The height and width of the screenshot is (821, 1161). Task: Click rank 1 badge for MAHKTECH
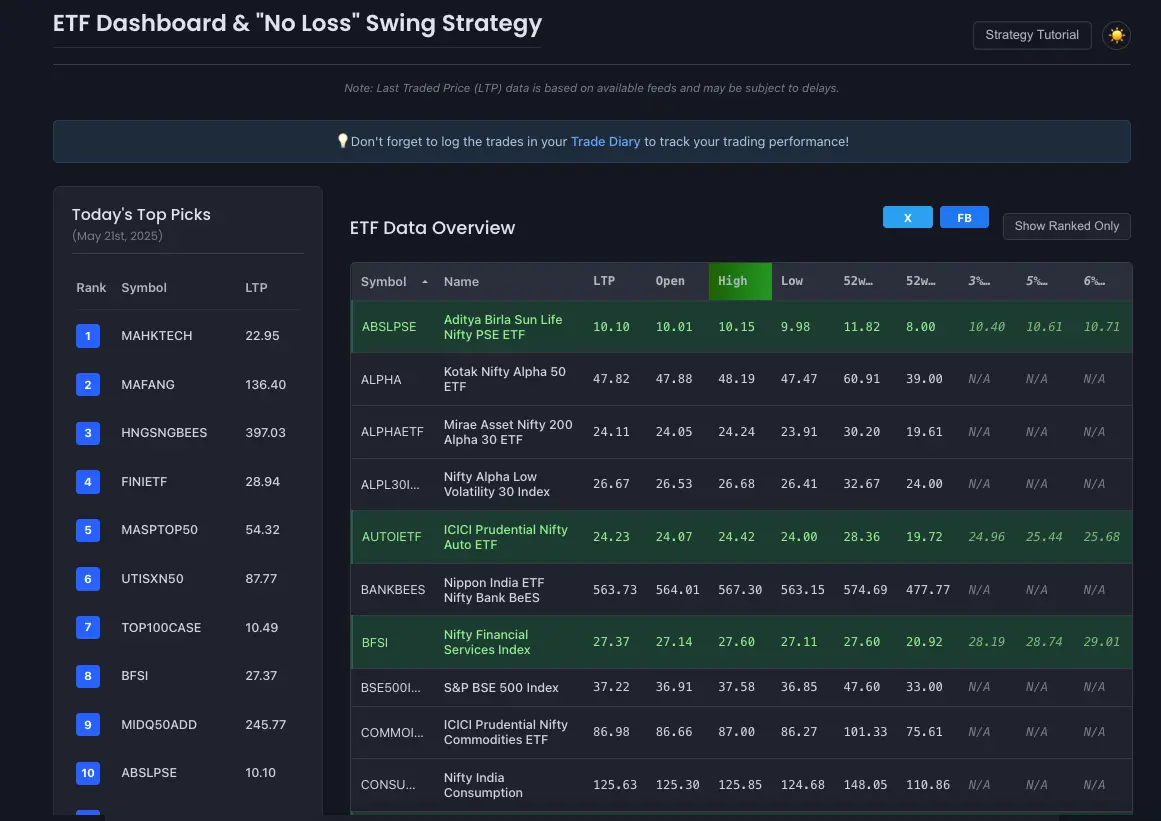pyautogui.click(x=87, y=336)
